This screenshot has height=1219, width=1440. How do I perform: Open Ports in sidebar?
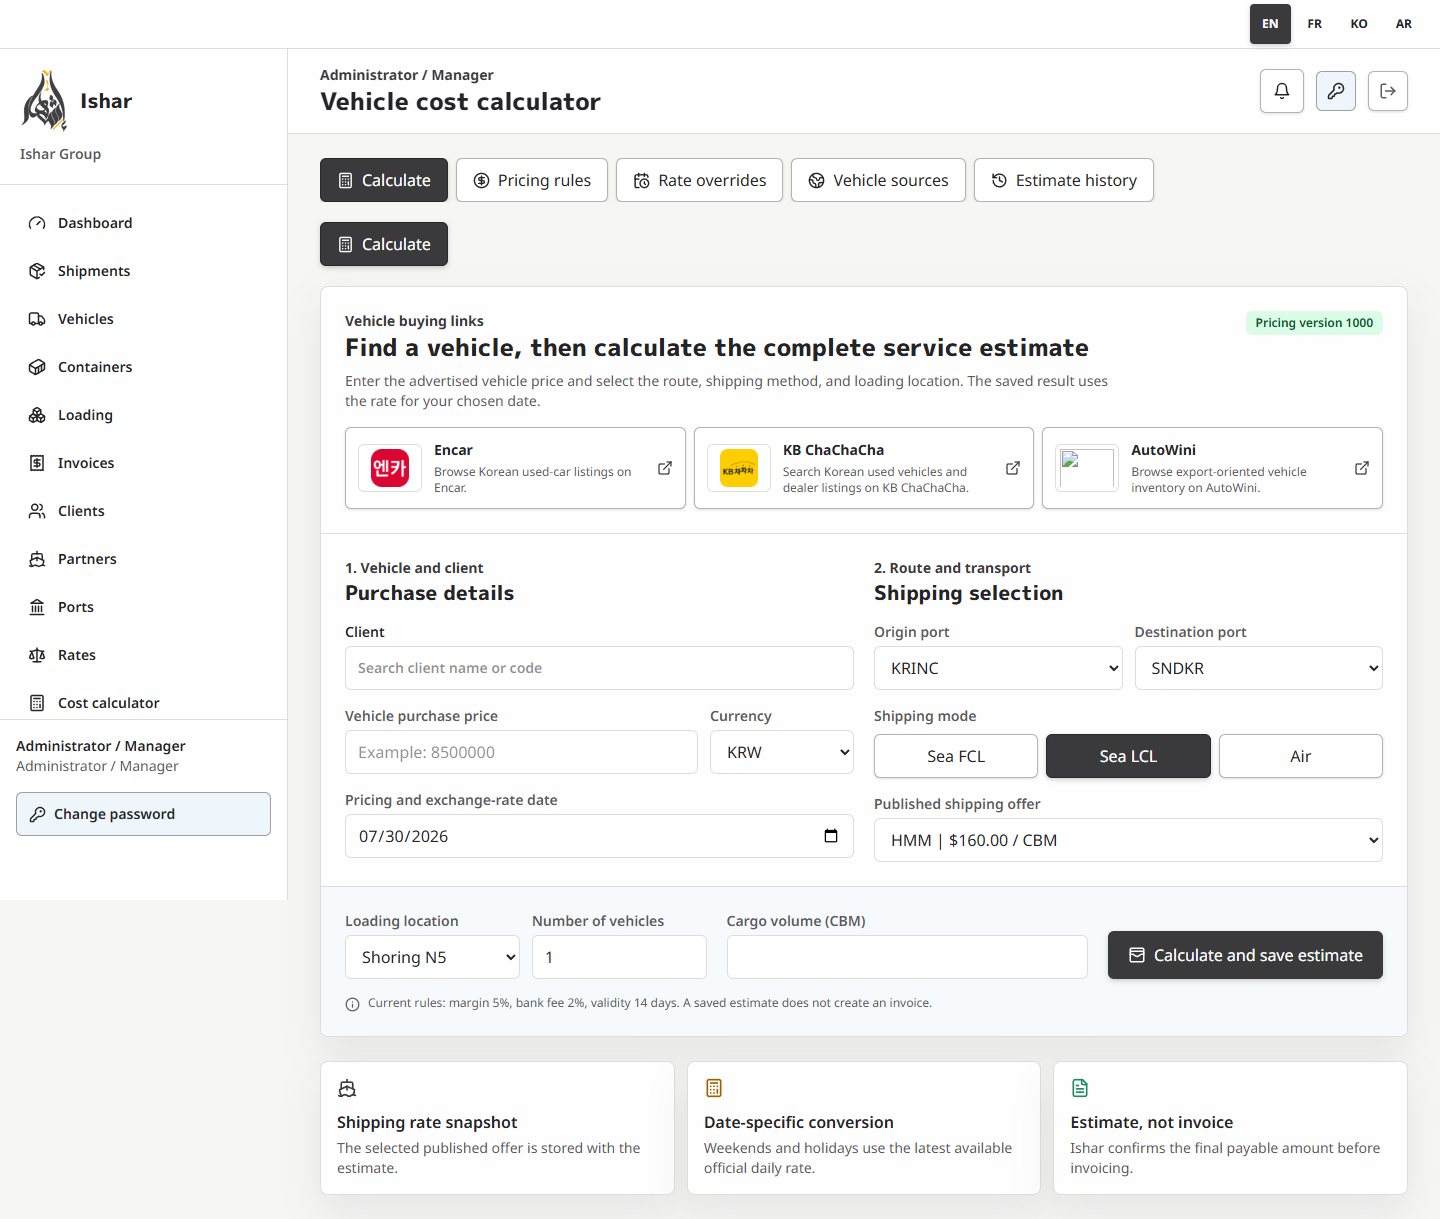[x=143, y=607]
